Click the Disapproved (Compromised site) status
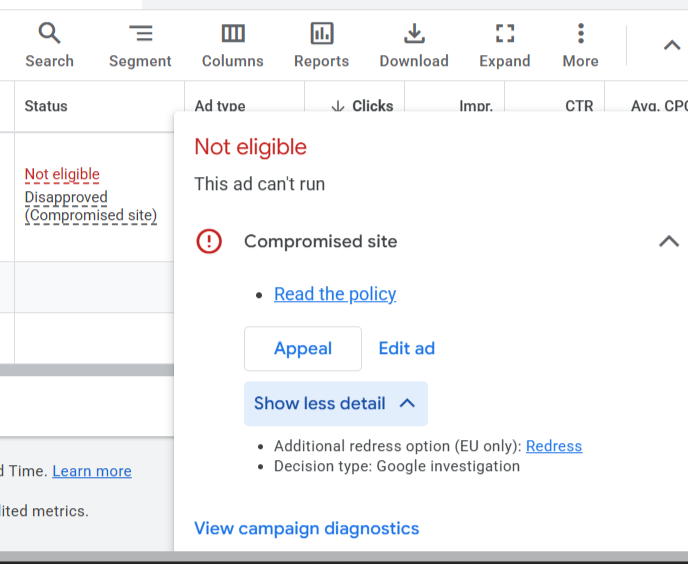This screenshot has height=564, width=688. tap(91, 206)
